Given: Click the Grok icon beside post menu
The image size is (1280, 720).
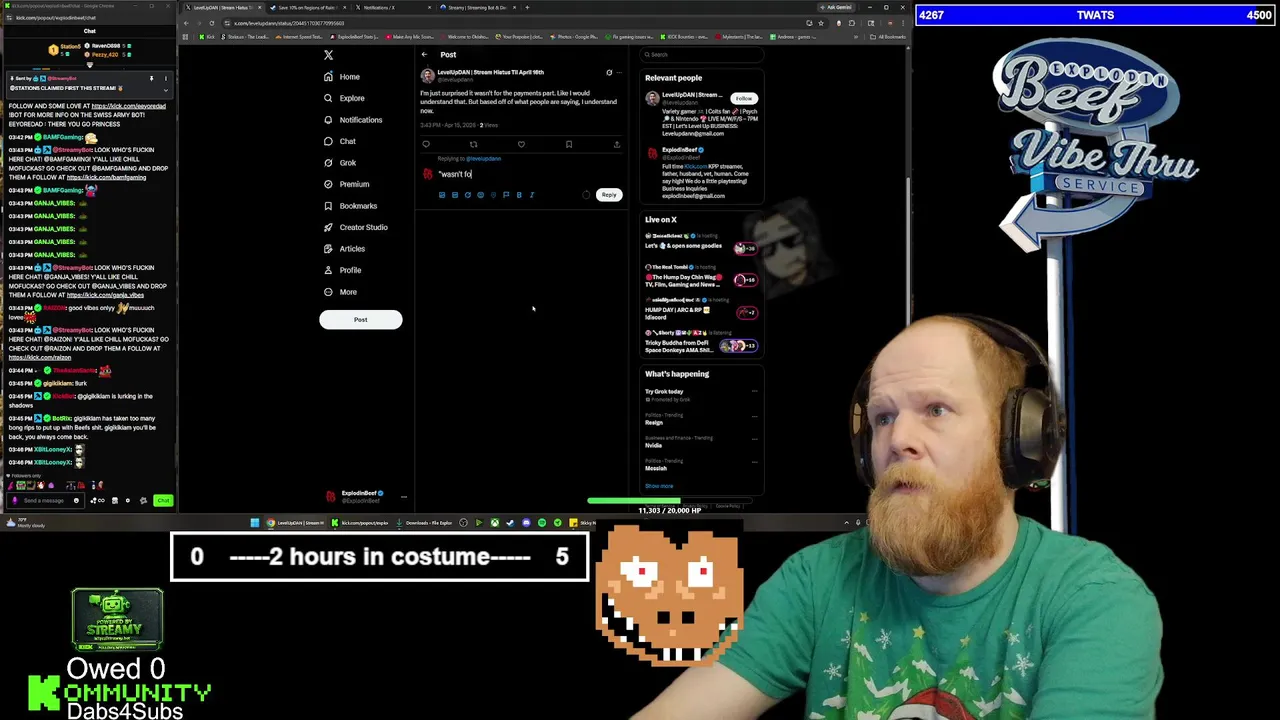Looking at the screenshot, I should coord(608,73).
